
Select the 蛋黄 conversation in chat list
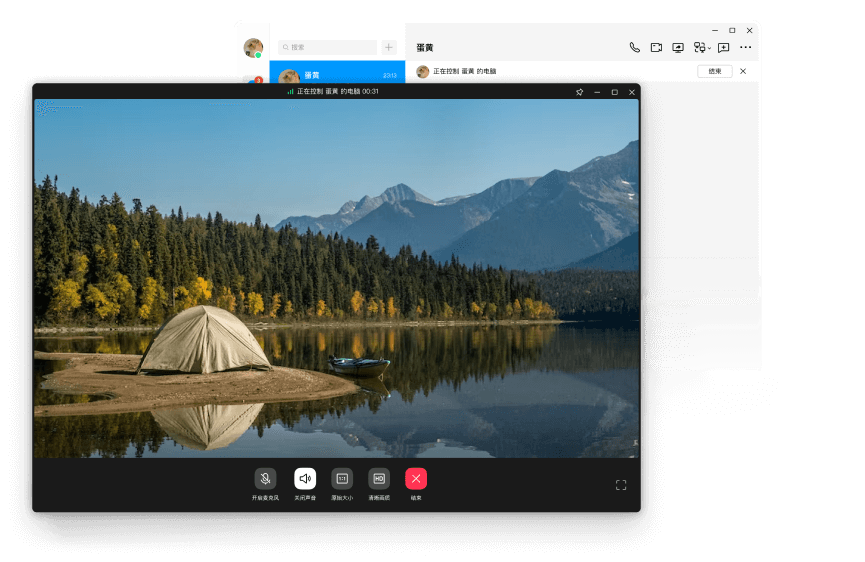click(337, 75)
